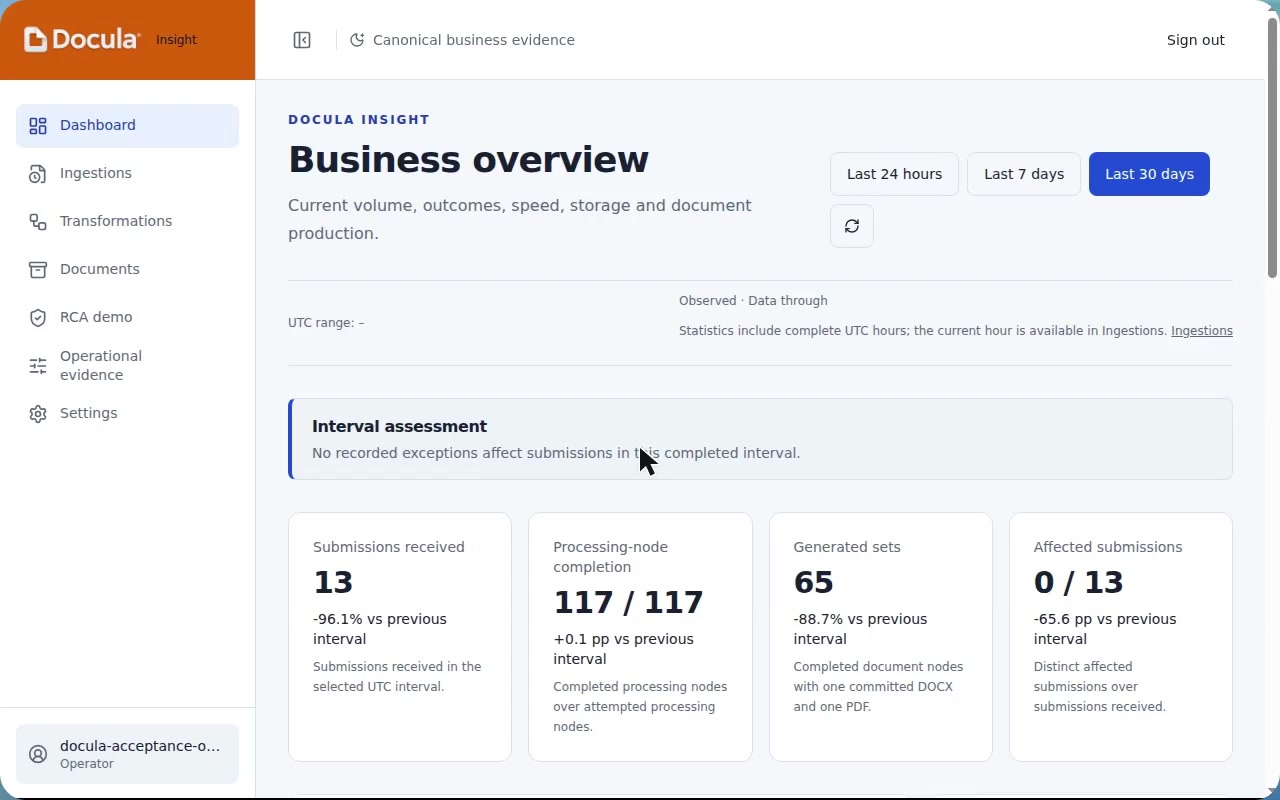
Task: Click the operator user avatar icon
Action: [38, 755]
